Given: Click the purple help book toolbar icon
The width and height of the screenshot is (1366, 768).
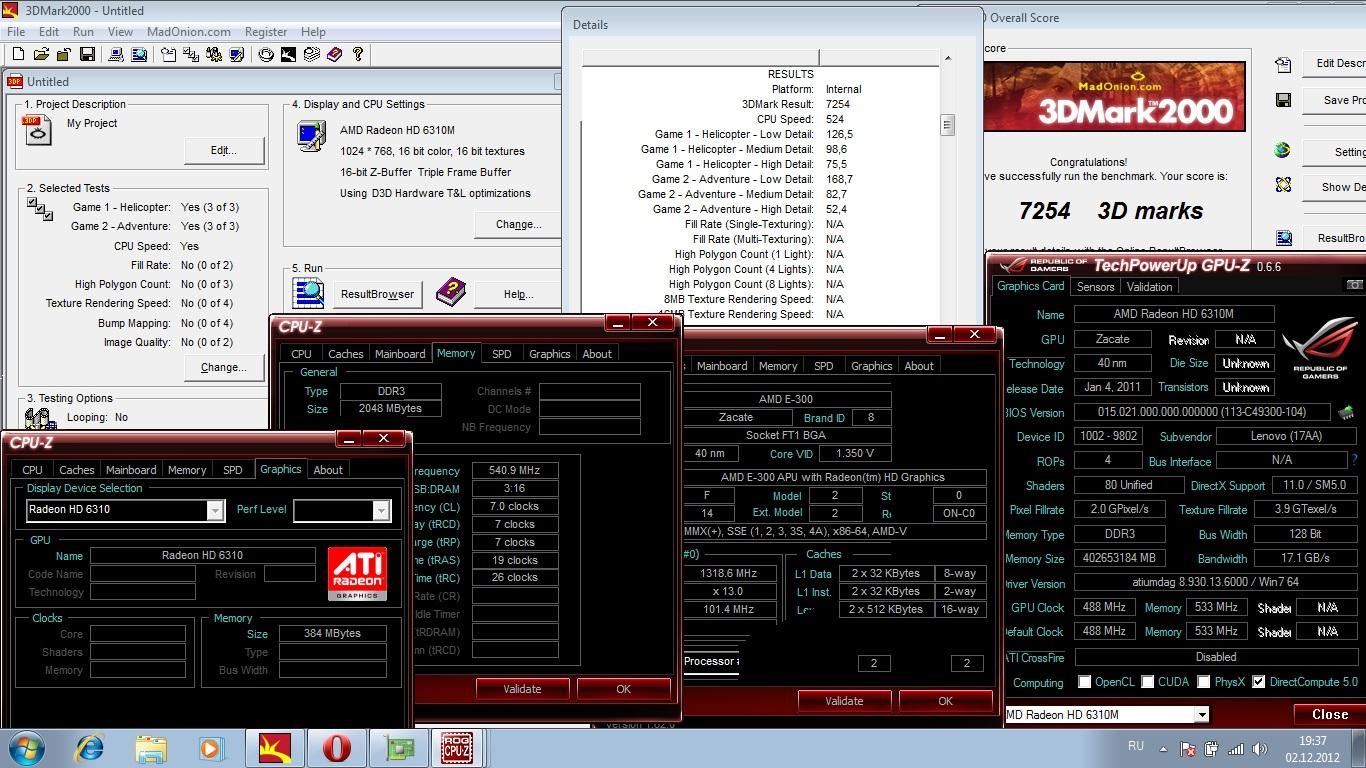Looking at the screenshot, I should click(334, 54).
